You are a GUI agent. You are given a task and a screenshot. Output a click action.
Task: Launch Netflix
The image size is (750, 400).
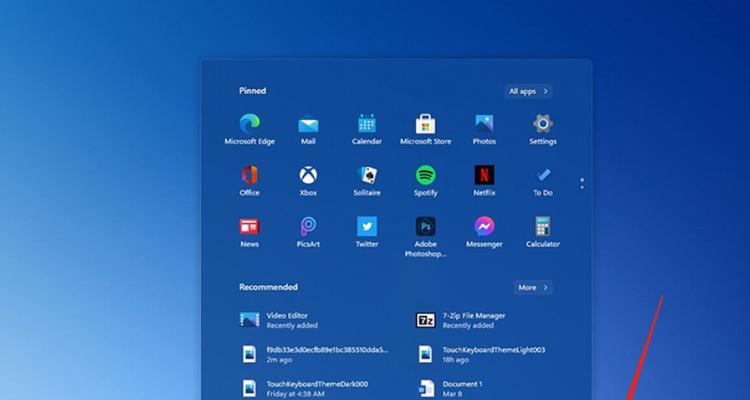484,181
